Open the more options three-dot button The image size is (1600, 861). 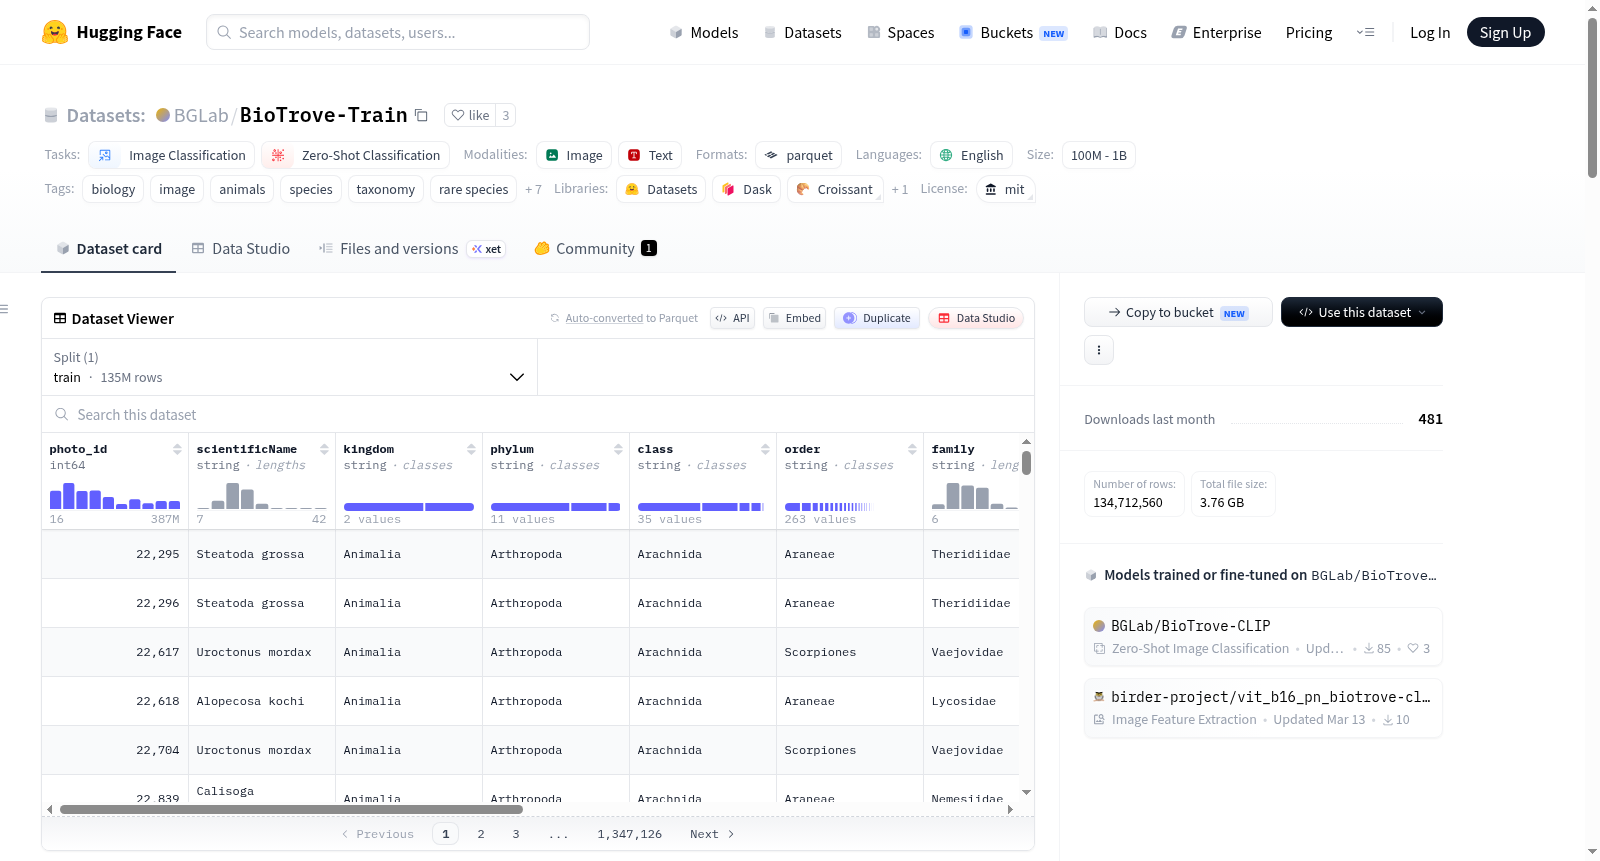[1099, 350]
